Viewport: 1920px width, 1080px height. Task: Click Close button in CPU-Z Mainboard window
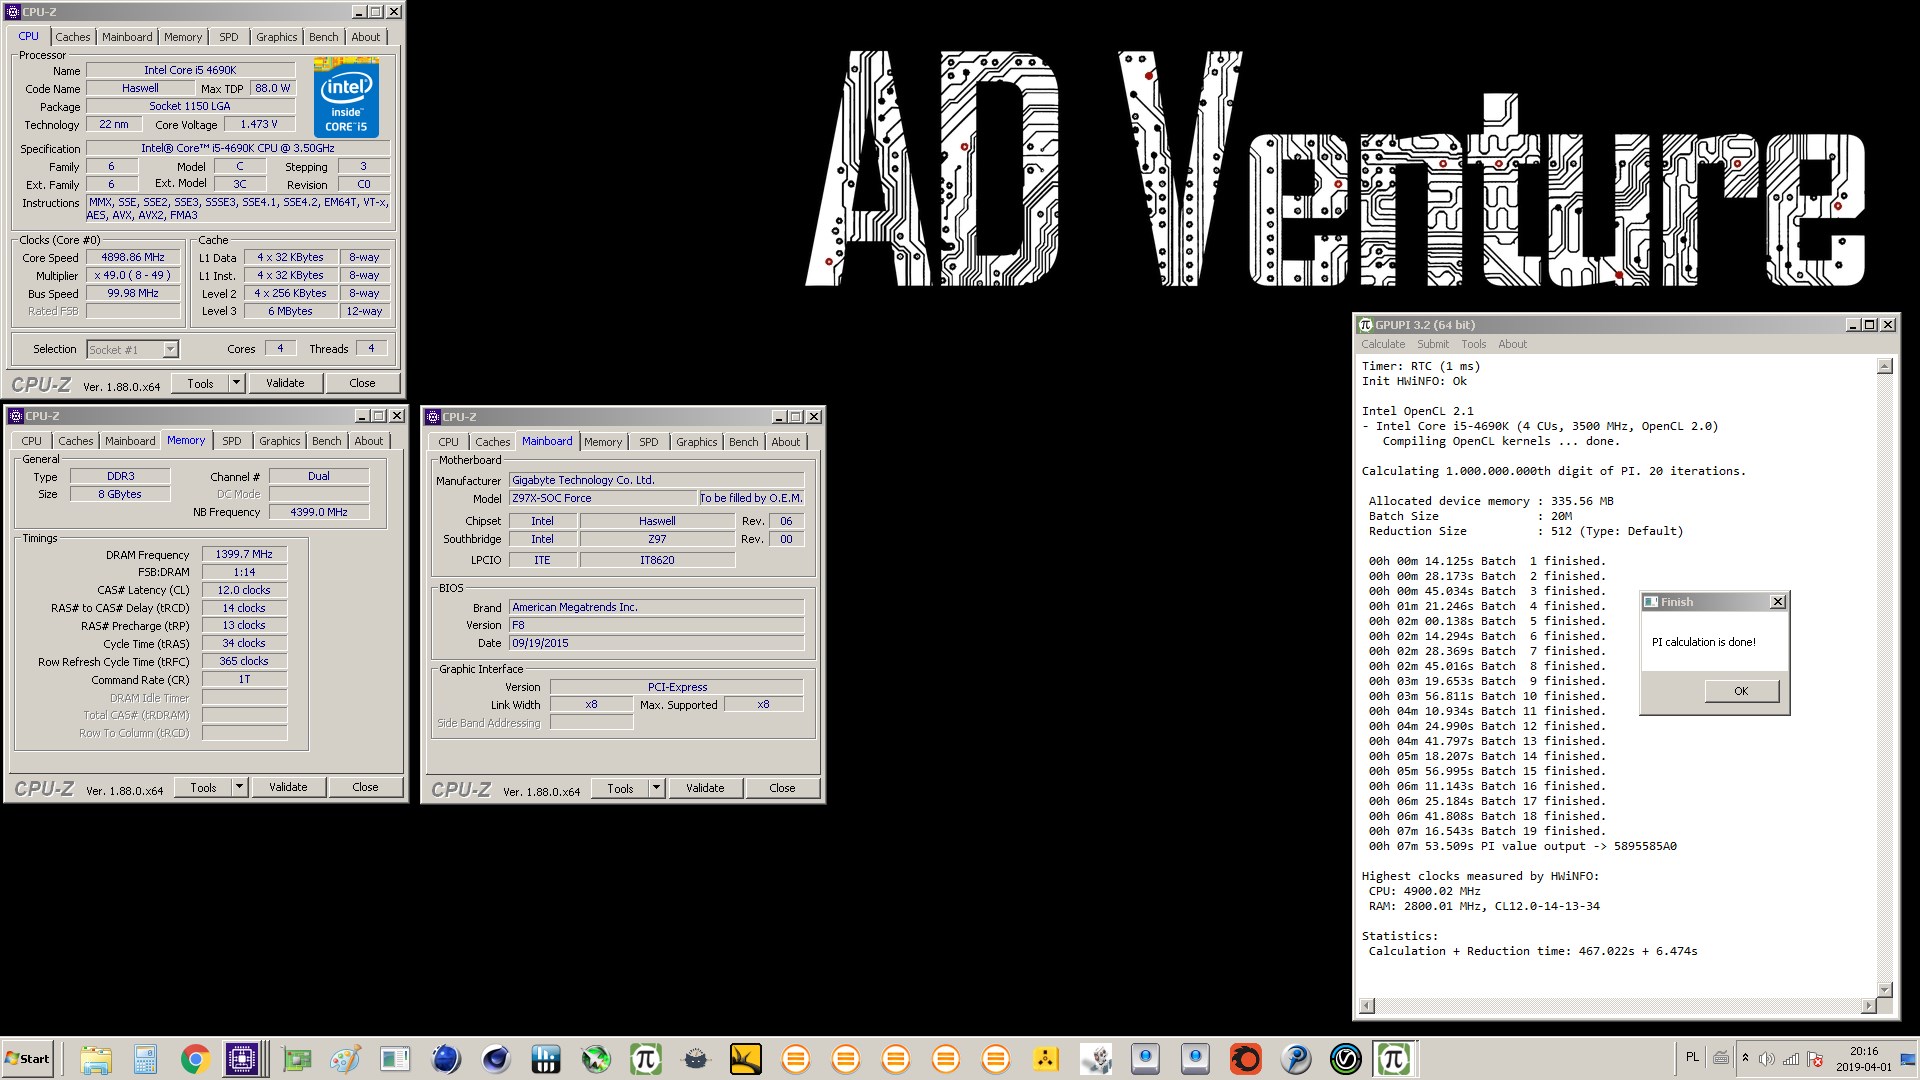point(782,788)
